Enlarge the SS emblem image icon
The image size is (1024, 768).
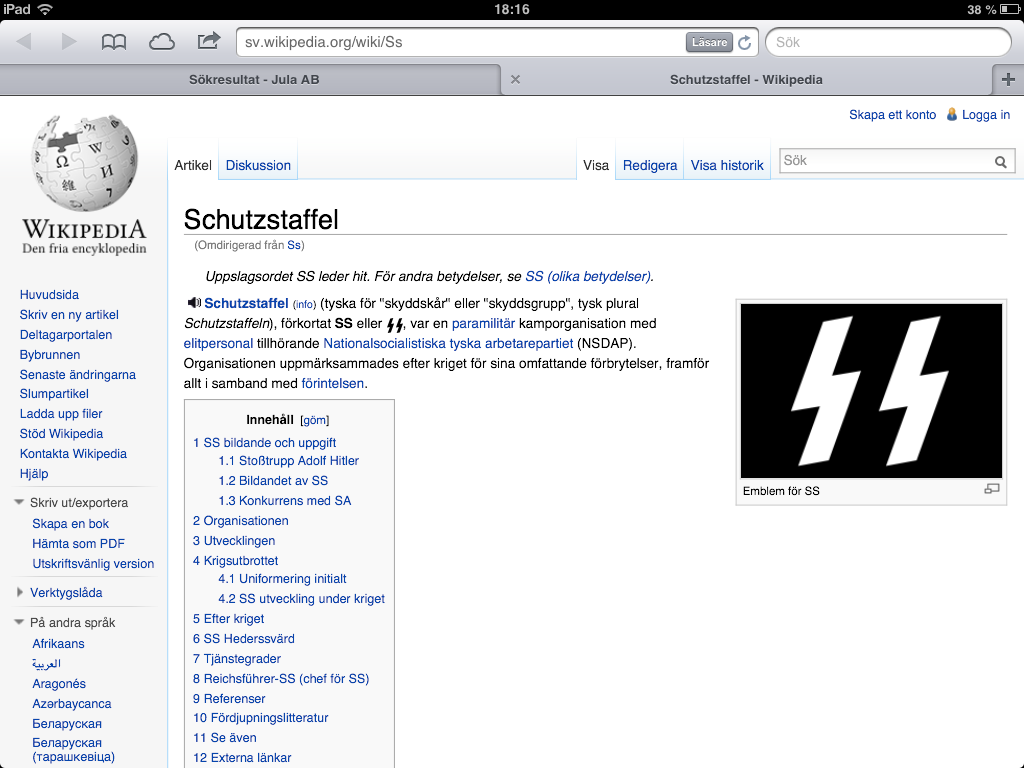(x=991, y=489)
